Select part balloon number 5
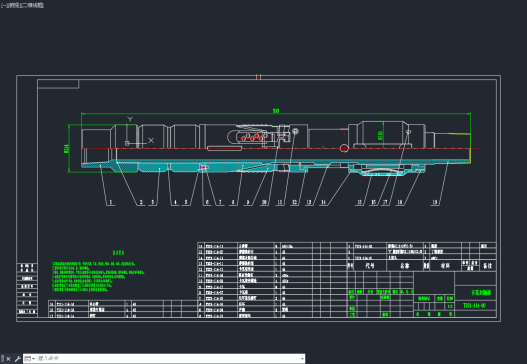This screenshot has height=364, width=527. point(186,202)
